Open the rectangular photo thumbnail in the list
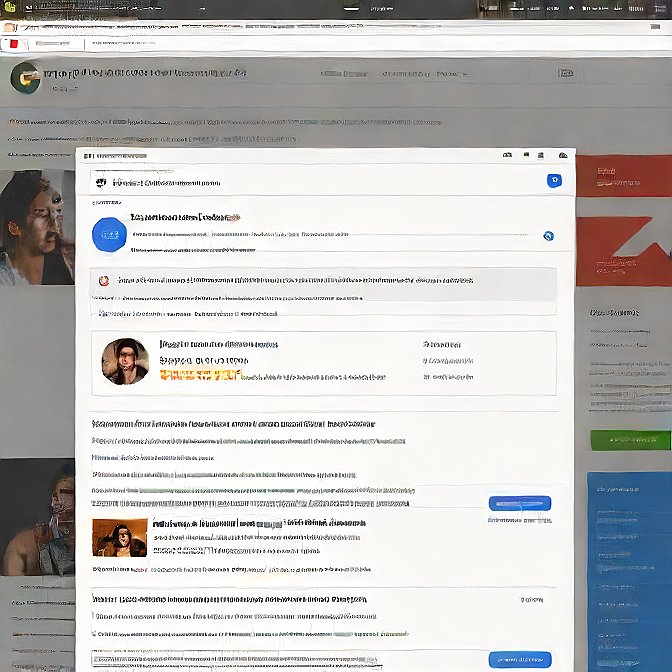 (x=119, y=537)
